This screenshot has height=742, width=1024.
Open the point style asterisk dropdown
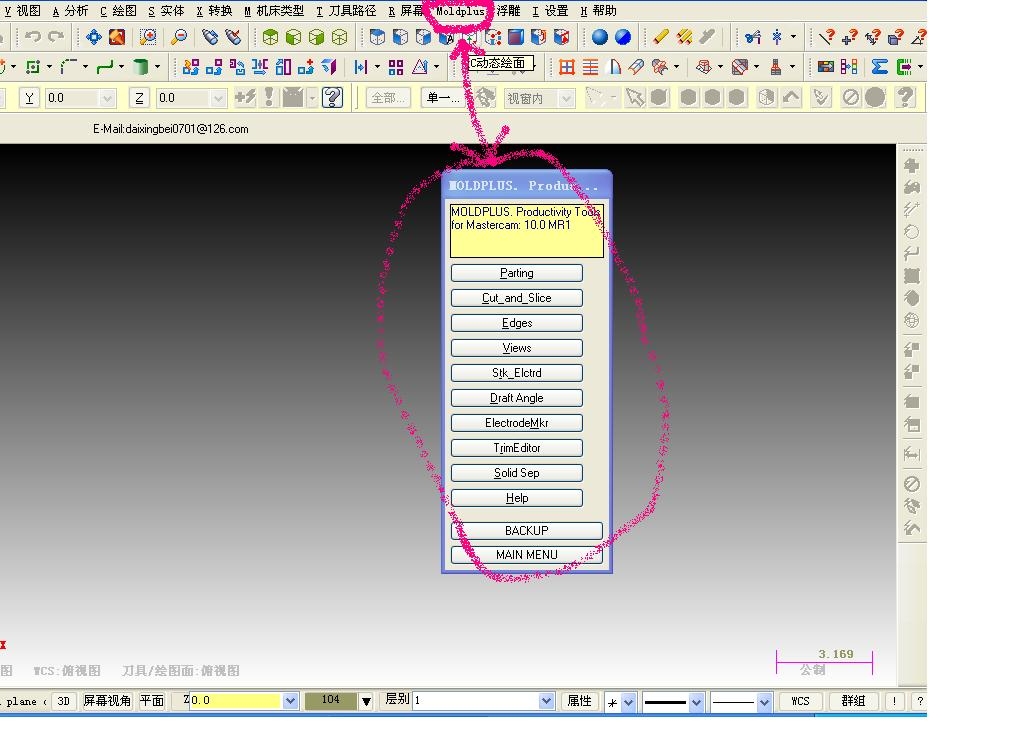tap(628, 702)
